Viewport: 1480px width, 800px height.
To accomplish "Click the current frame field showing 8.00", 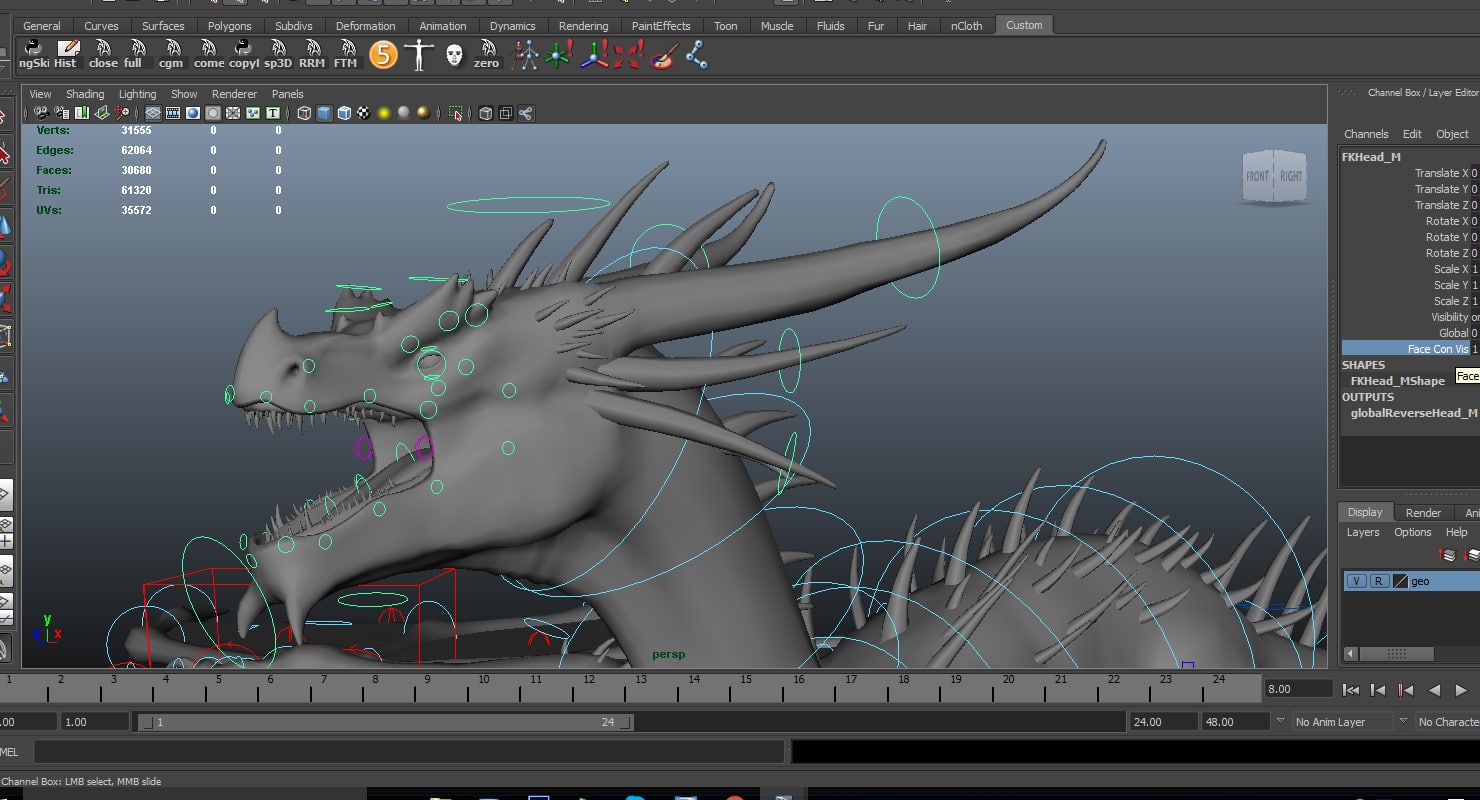I will [1297, 689].
